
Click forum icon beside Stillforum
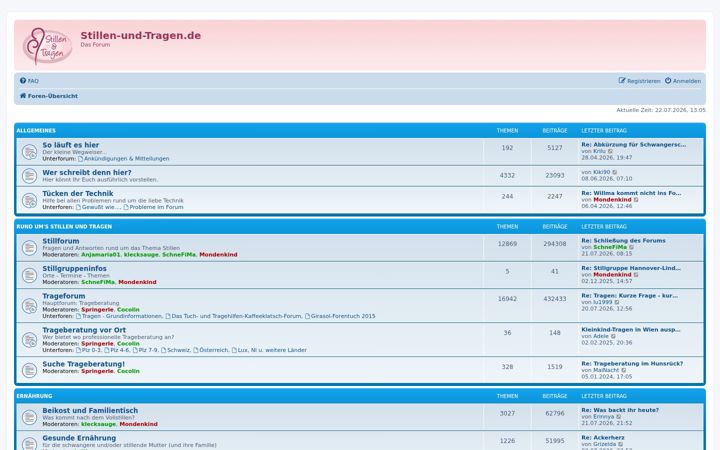29,248
